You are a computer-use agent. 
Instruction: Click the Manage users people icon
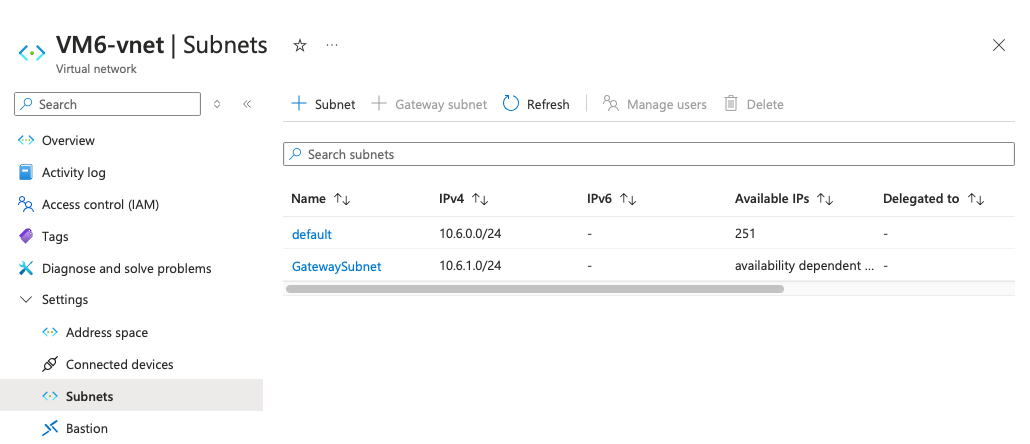[x=611, y=103]
